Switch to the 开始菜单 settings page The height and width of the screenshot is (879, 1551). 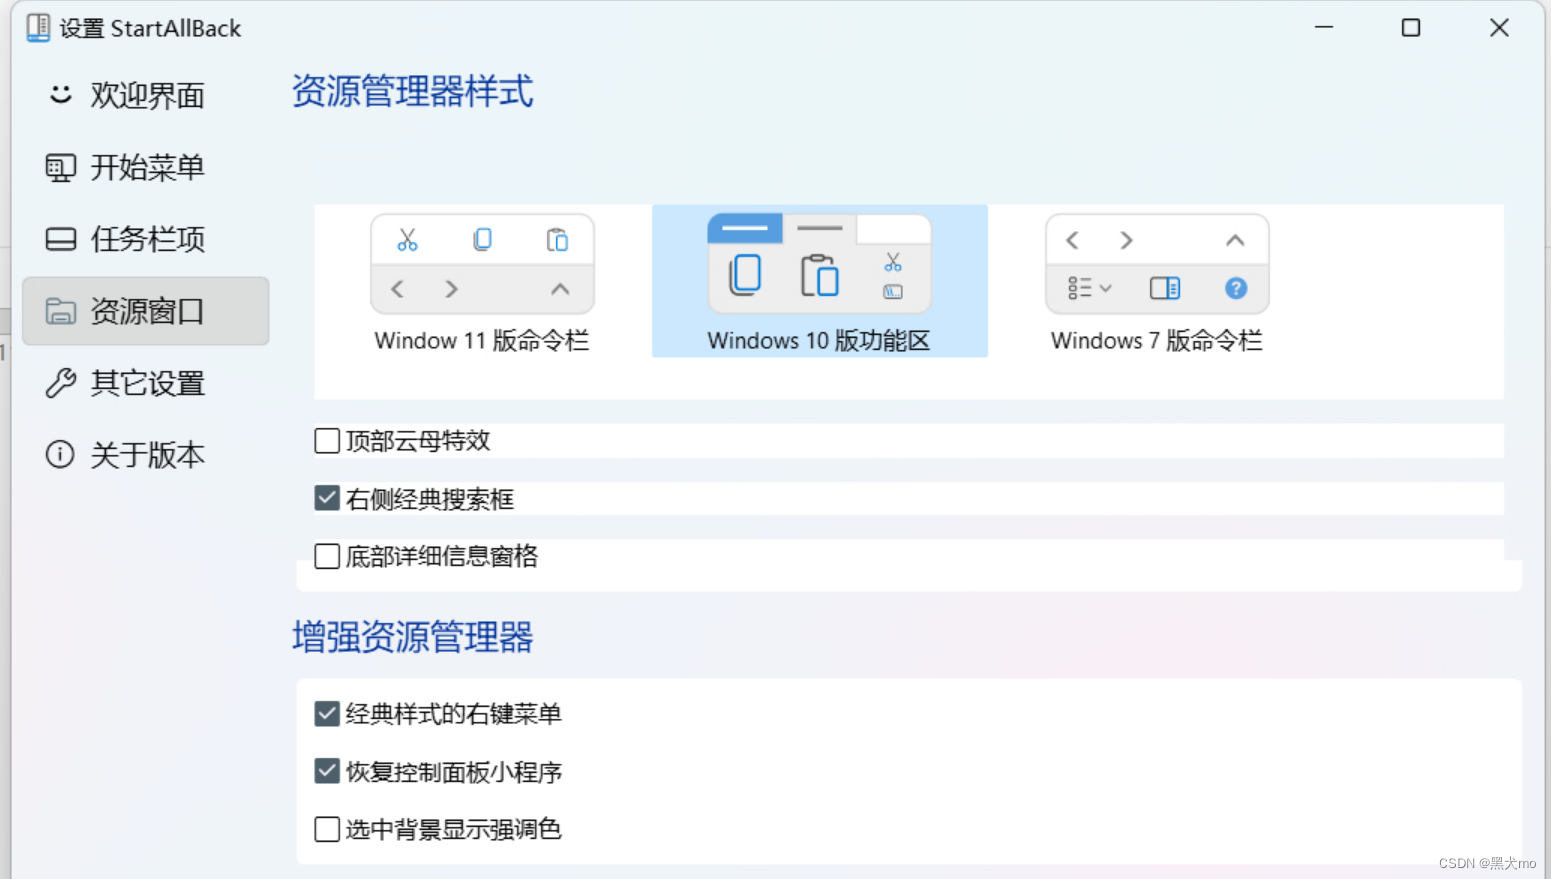[148, 167]
